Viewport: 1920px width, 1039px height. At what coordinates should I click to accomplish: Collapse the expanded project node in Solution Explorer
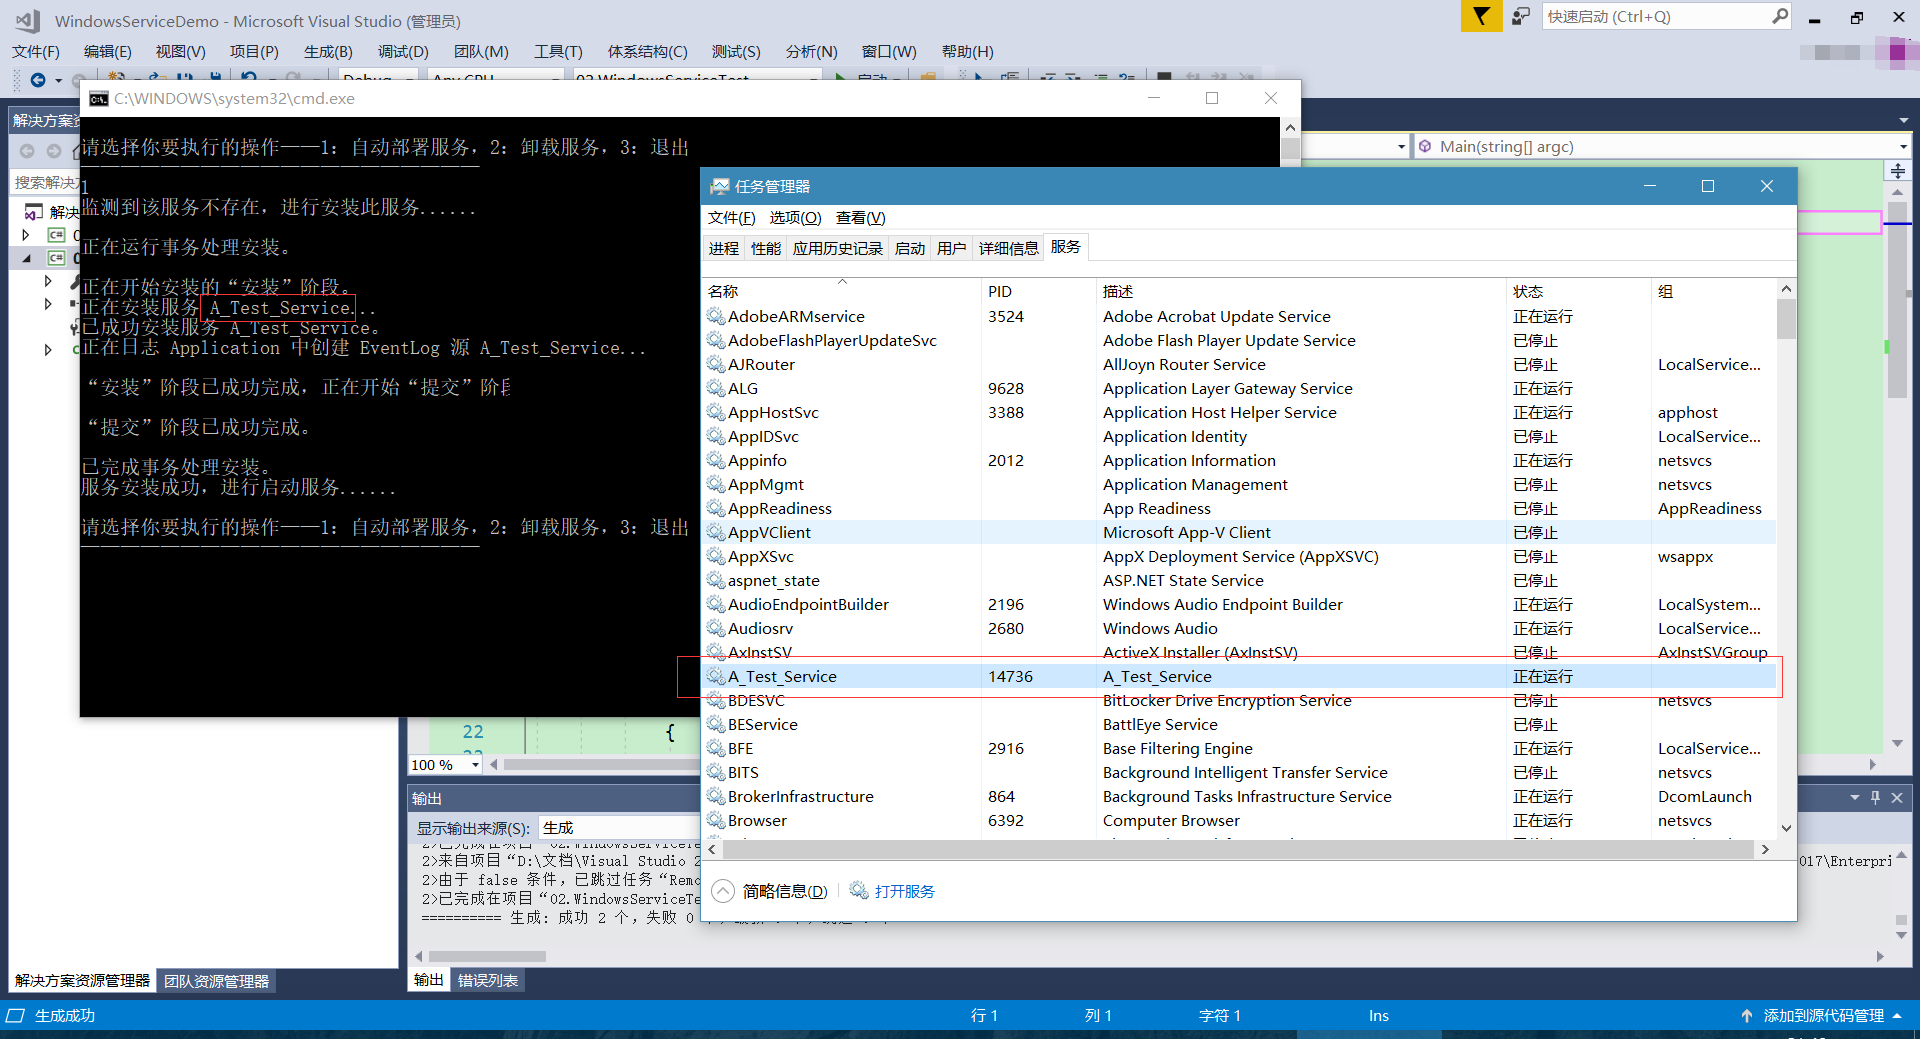pos(26,258)
